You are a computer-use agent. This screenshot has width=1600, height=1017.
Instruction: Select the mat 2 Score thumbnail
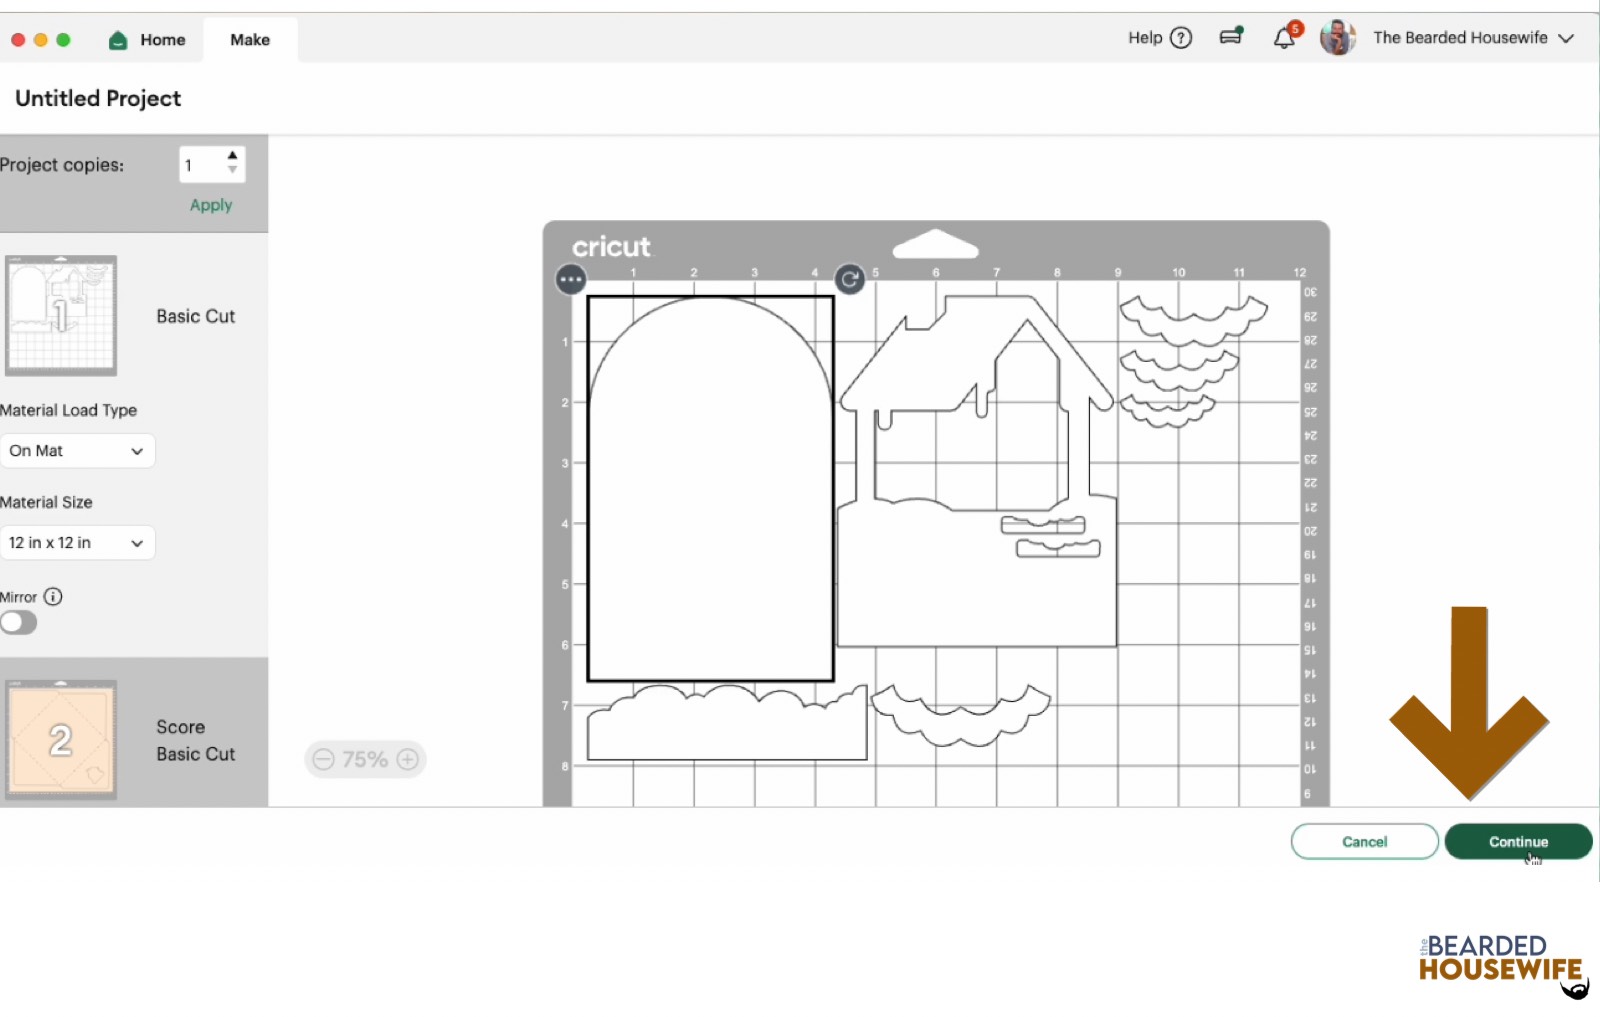coord(61,740)
